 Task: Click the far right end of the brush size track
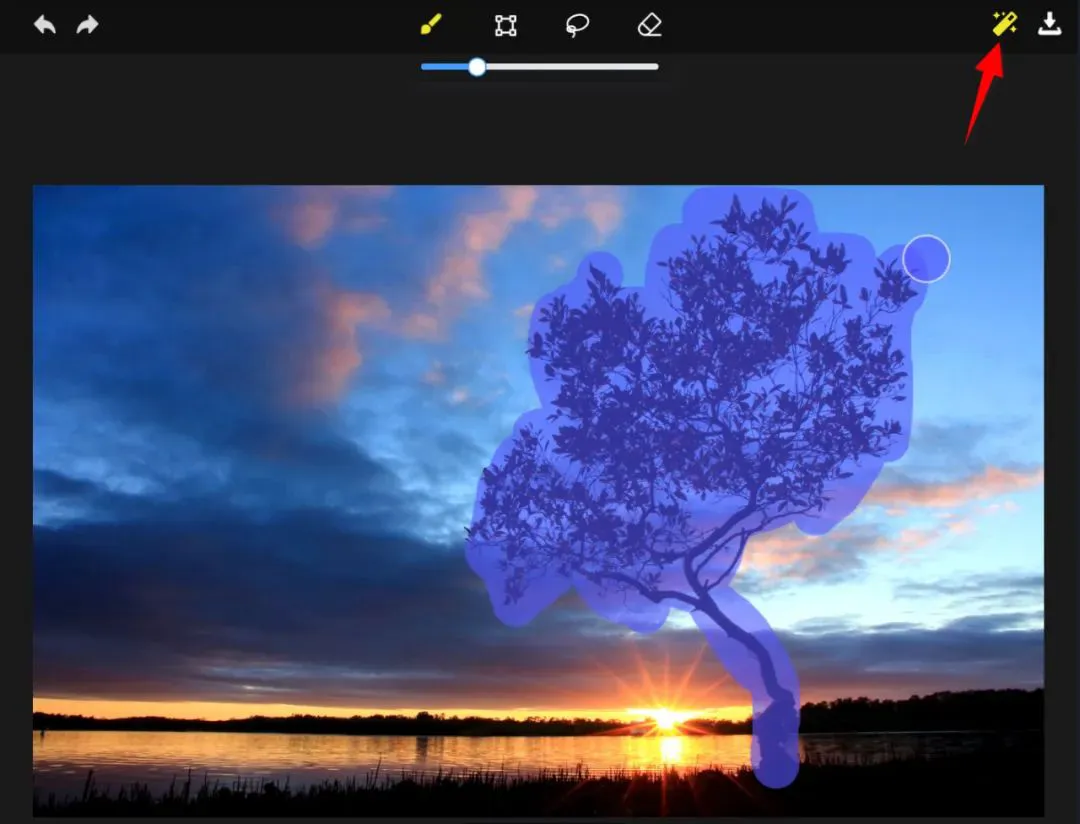tap(655, 67)
